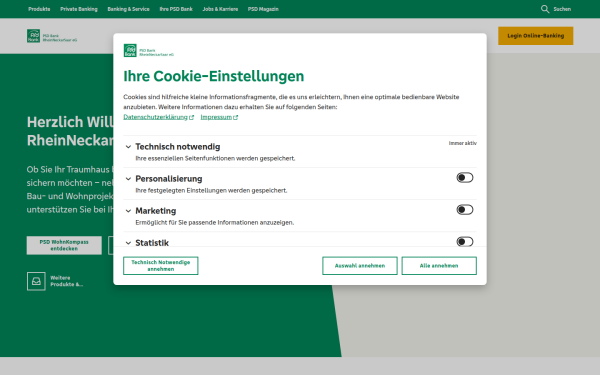
Task: Click Technisch Notwendige annehmen button
Action: 161,266
